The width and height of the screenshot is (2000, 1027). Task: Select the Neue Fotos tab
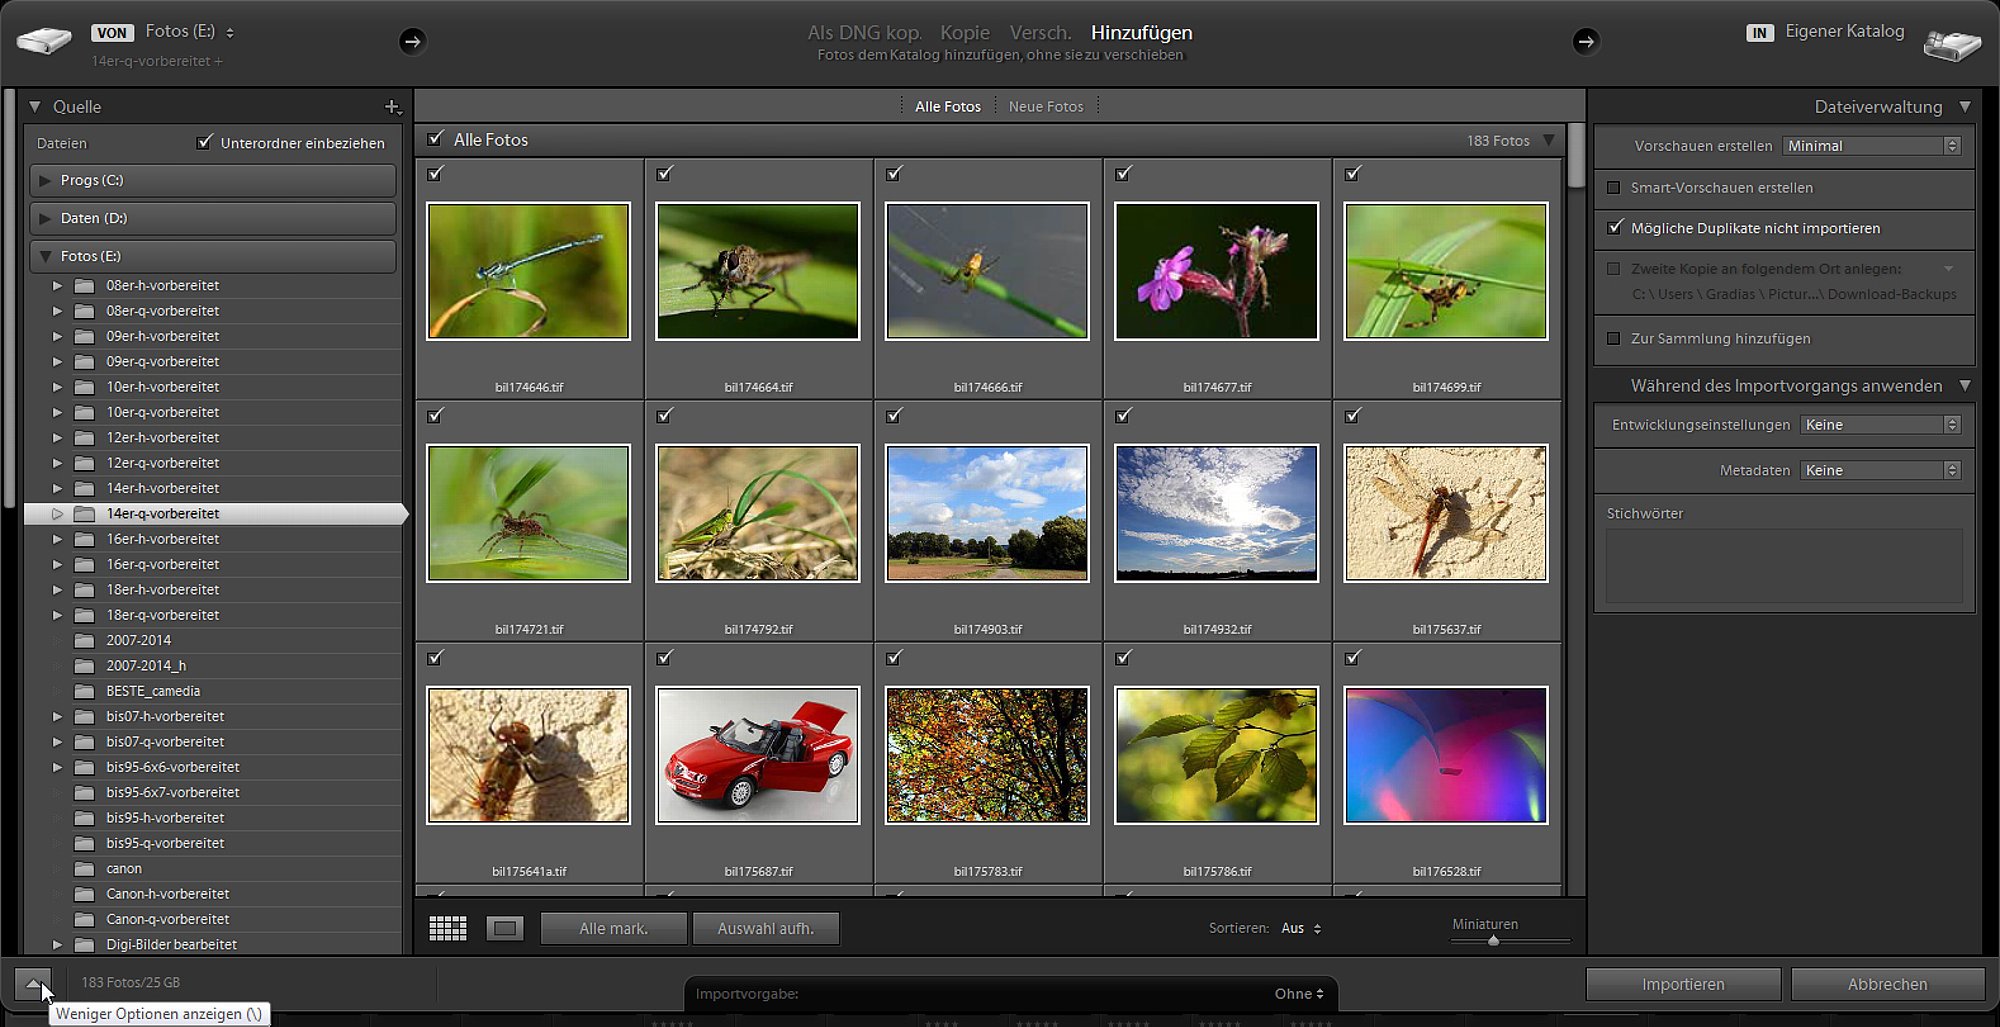pyautogui.click(x=1045, y=107)
